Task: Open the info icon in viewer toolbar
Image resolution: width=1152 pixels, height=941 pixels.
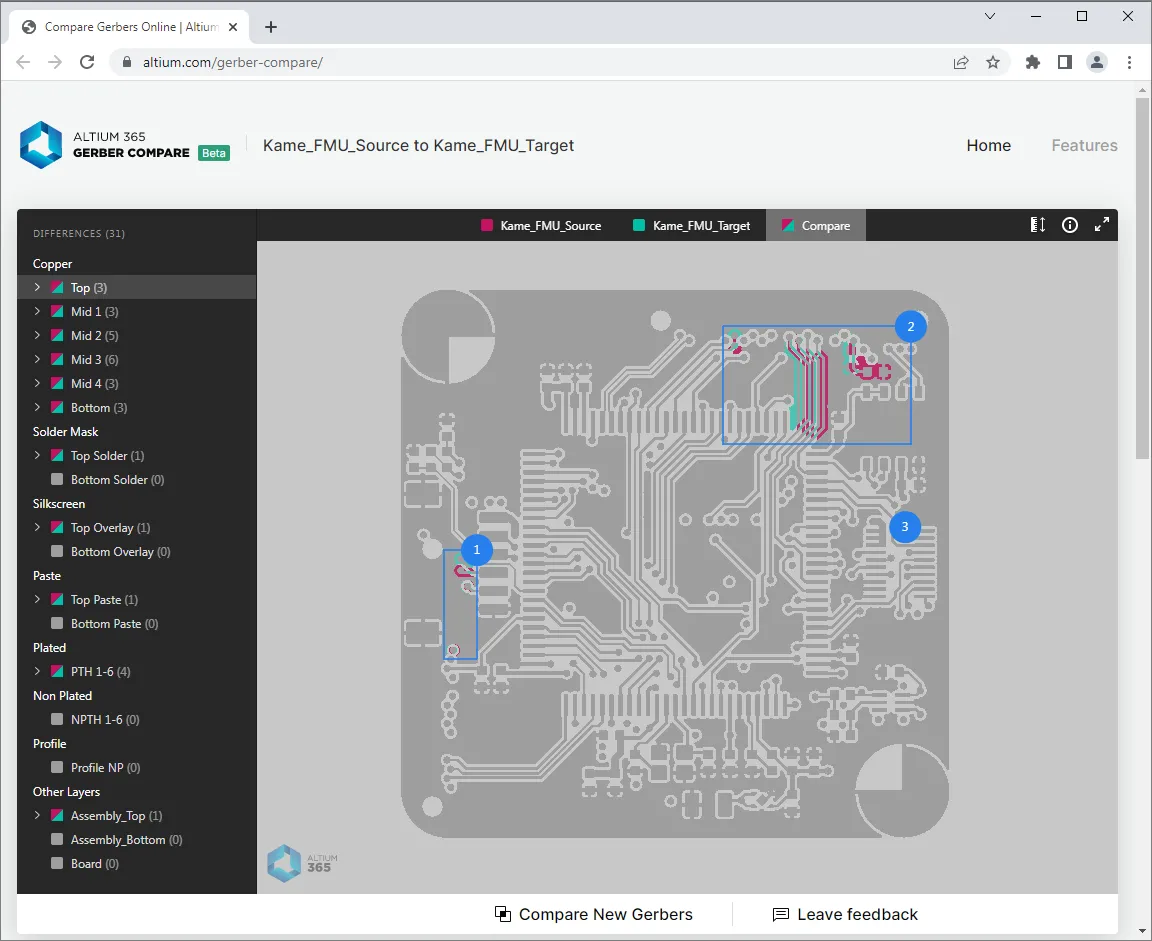Action: point(1070,225)
